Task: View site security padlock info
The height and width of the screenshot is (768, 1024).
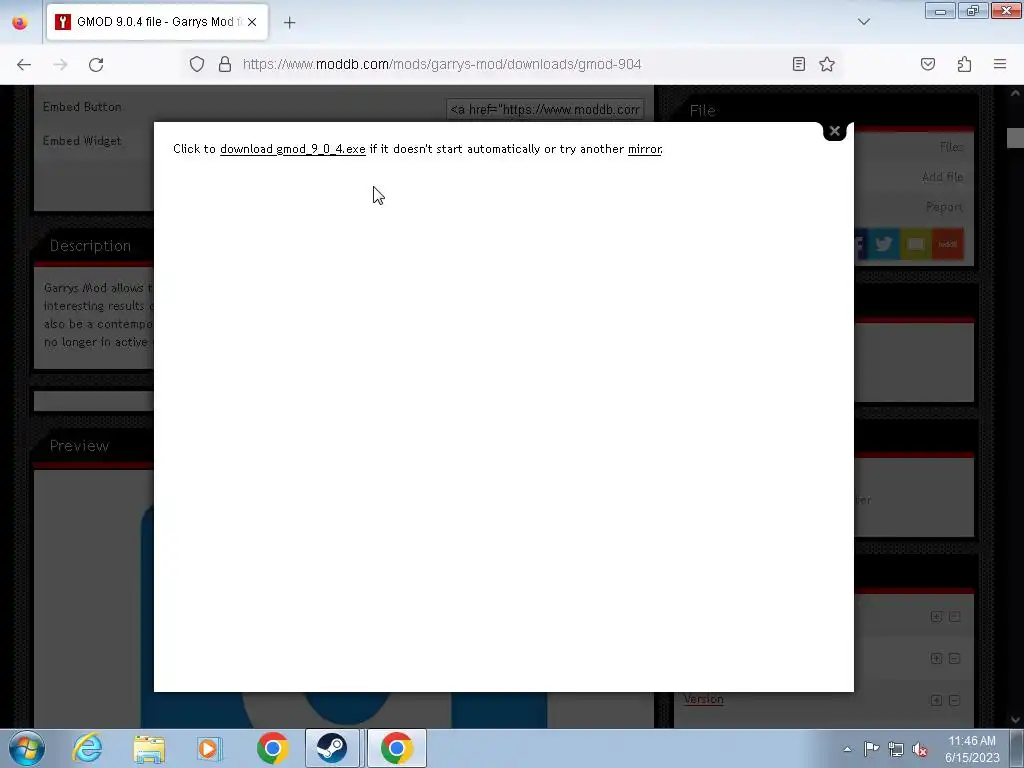Action: pyautogui.click(x=225, y=64)
